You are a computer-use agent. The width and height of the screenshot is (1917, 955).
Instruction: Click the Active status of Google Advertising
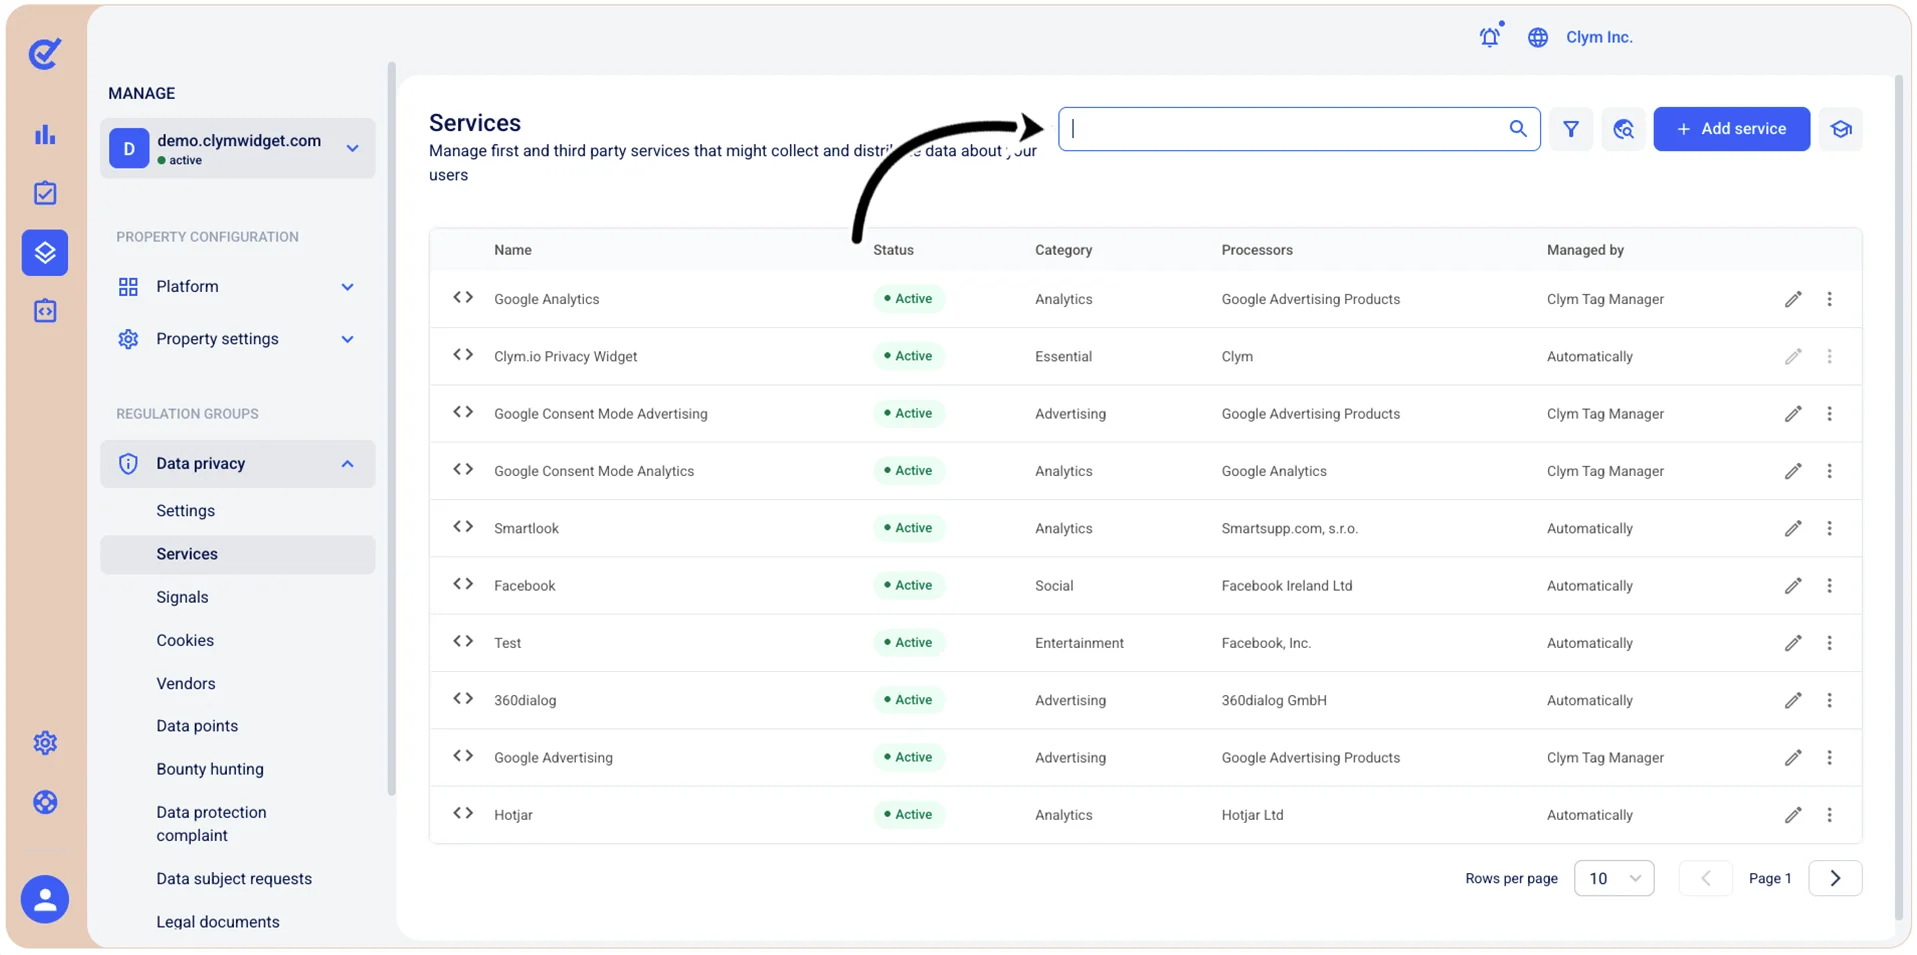[909, 757]
